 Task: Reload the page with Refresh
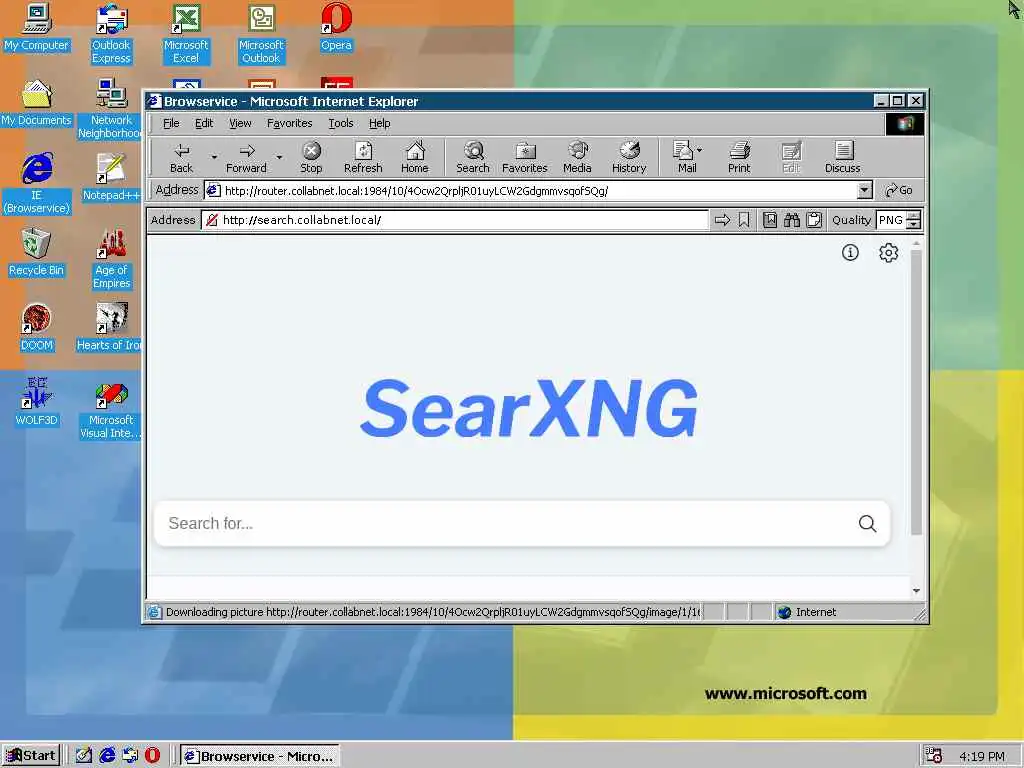click(x=363, y=157)
